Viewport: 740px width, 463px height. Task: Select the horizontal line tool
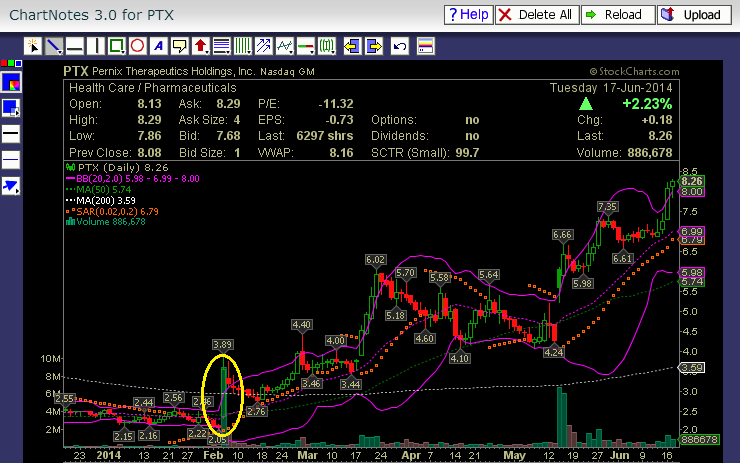(75, 46)
